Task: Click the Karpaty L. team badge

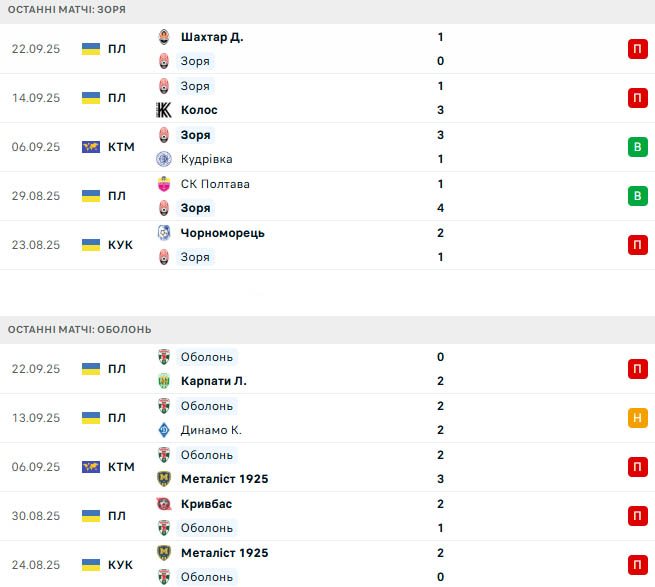Action: click(x=165, y=381)
